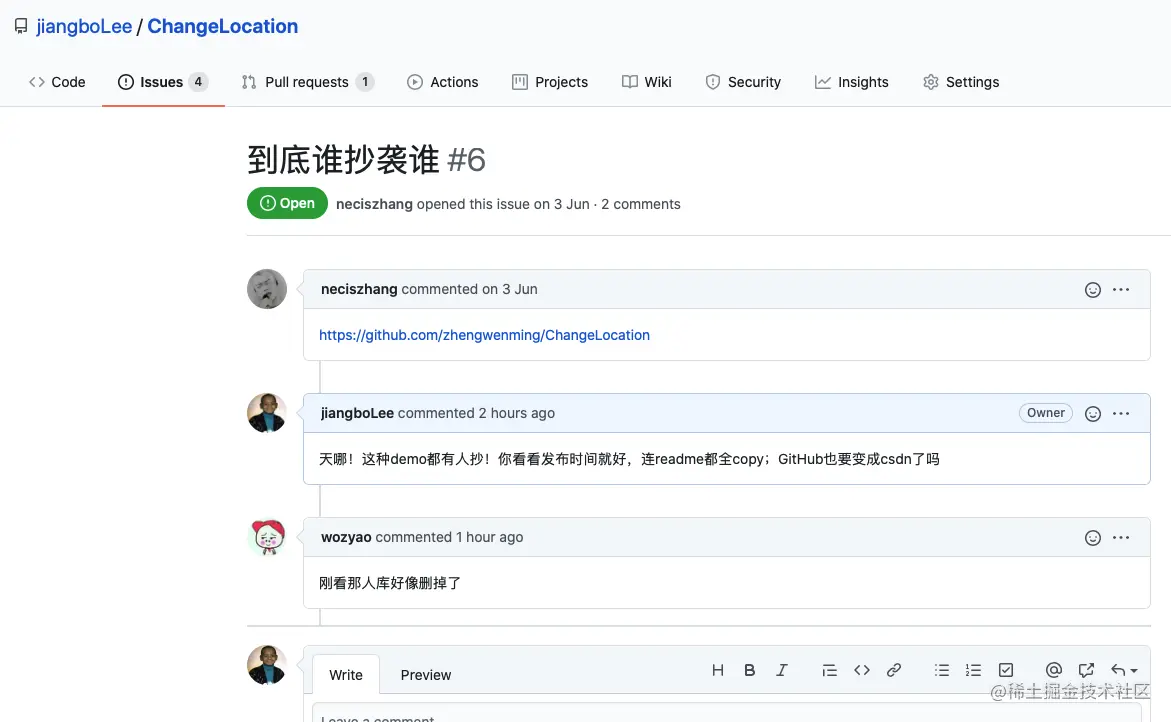The width and height of the screenshot is (1171, 722).
Task: Click the Owner badge
Action: pyautogui.click(x=1046, y=413)
